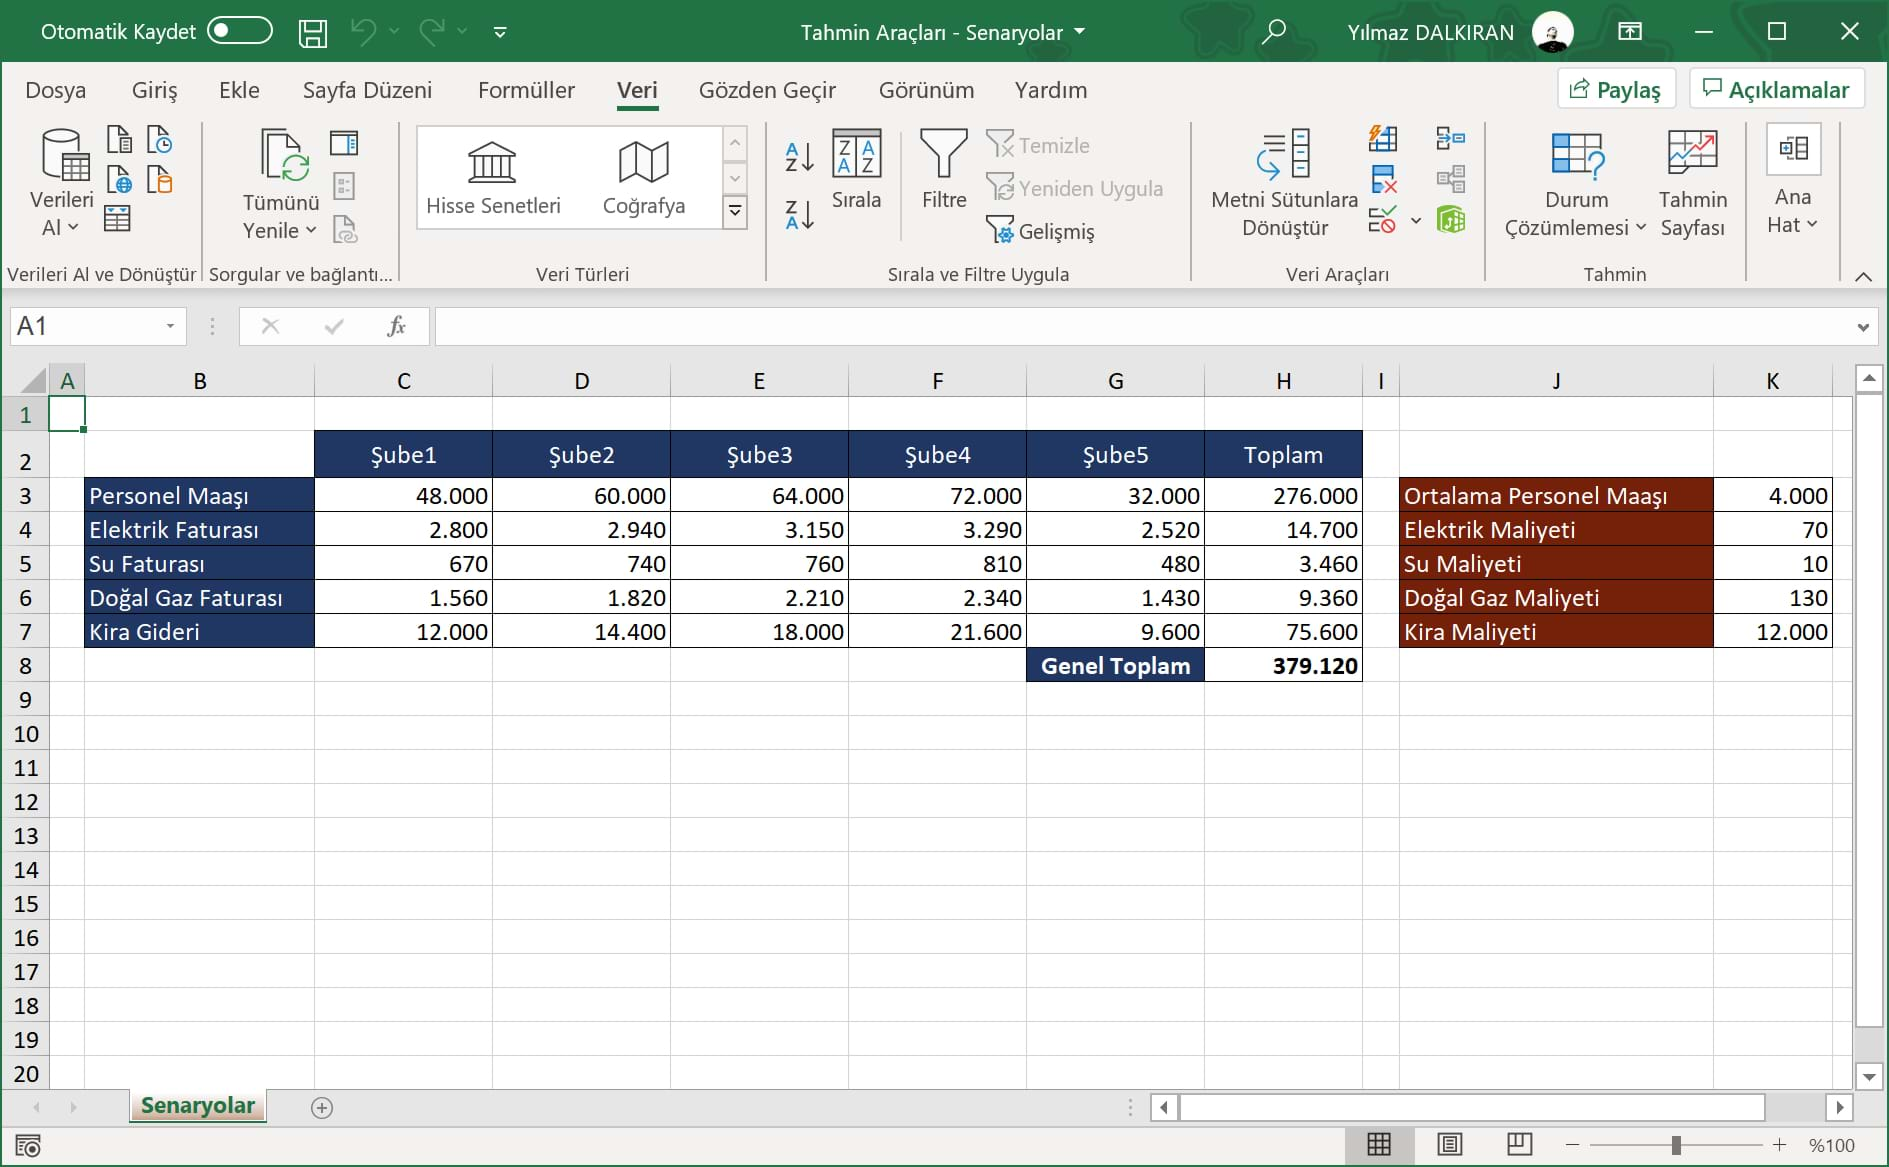Open the Görünüm tab
This screenshot has height=1167, width=1889.
pyautogui.click(x=926, y=90)
